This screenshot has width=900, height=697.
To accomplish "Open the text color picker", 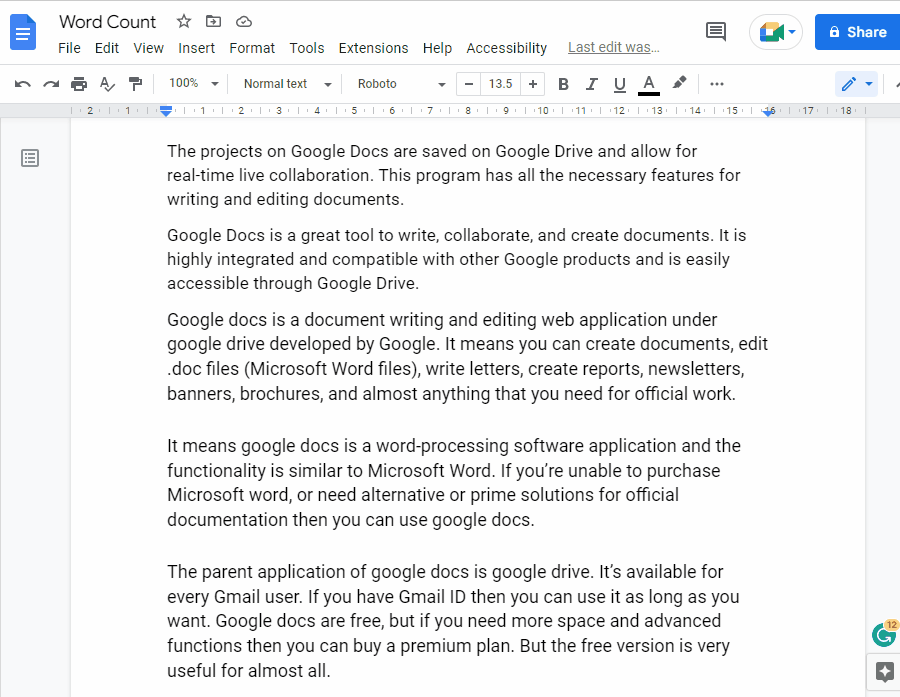I will [x=649, y=84].
